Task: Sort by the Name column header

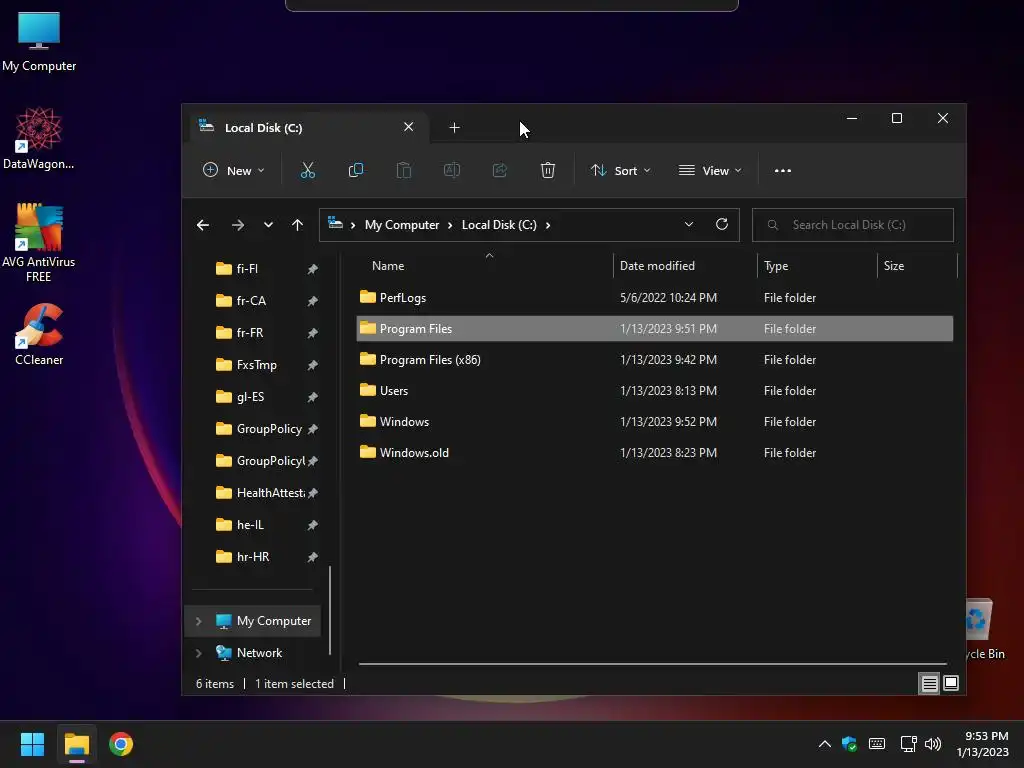Action: pyautogui.click(x=388, y=266)
